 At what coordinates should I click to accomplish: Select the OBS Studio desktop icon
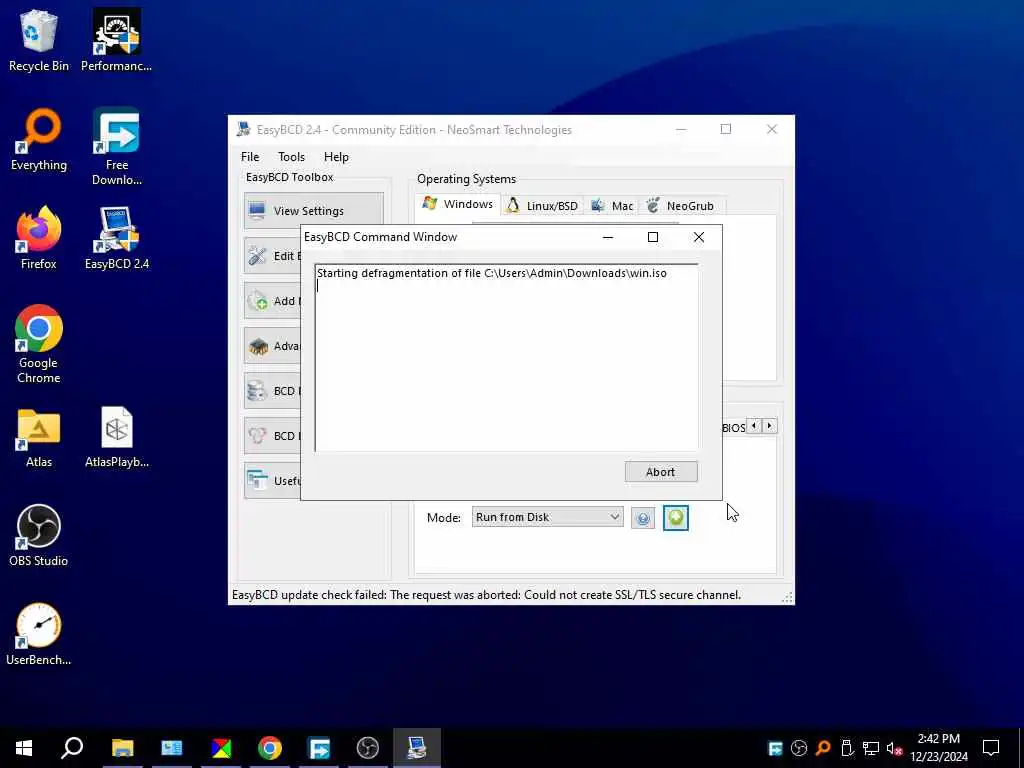(x=39, y=536)
